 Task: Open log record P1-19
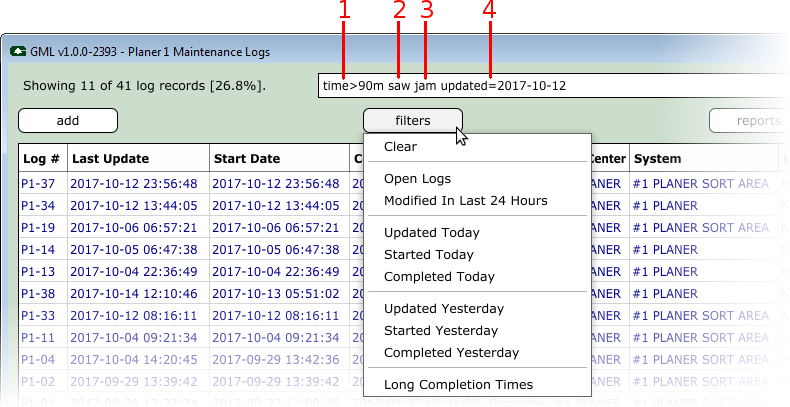tap(38, 228)
